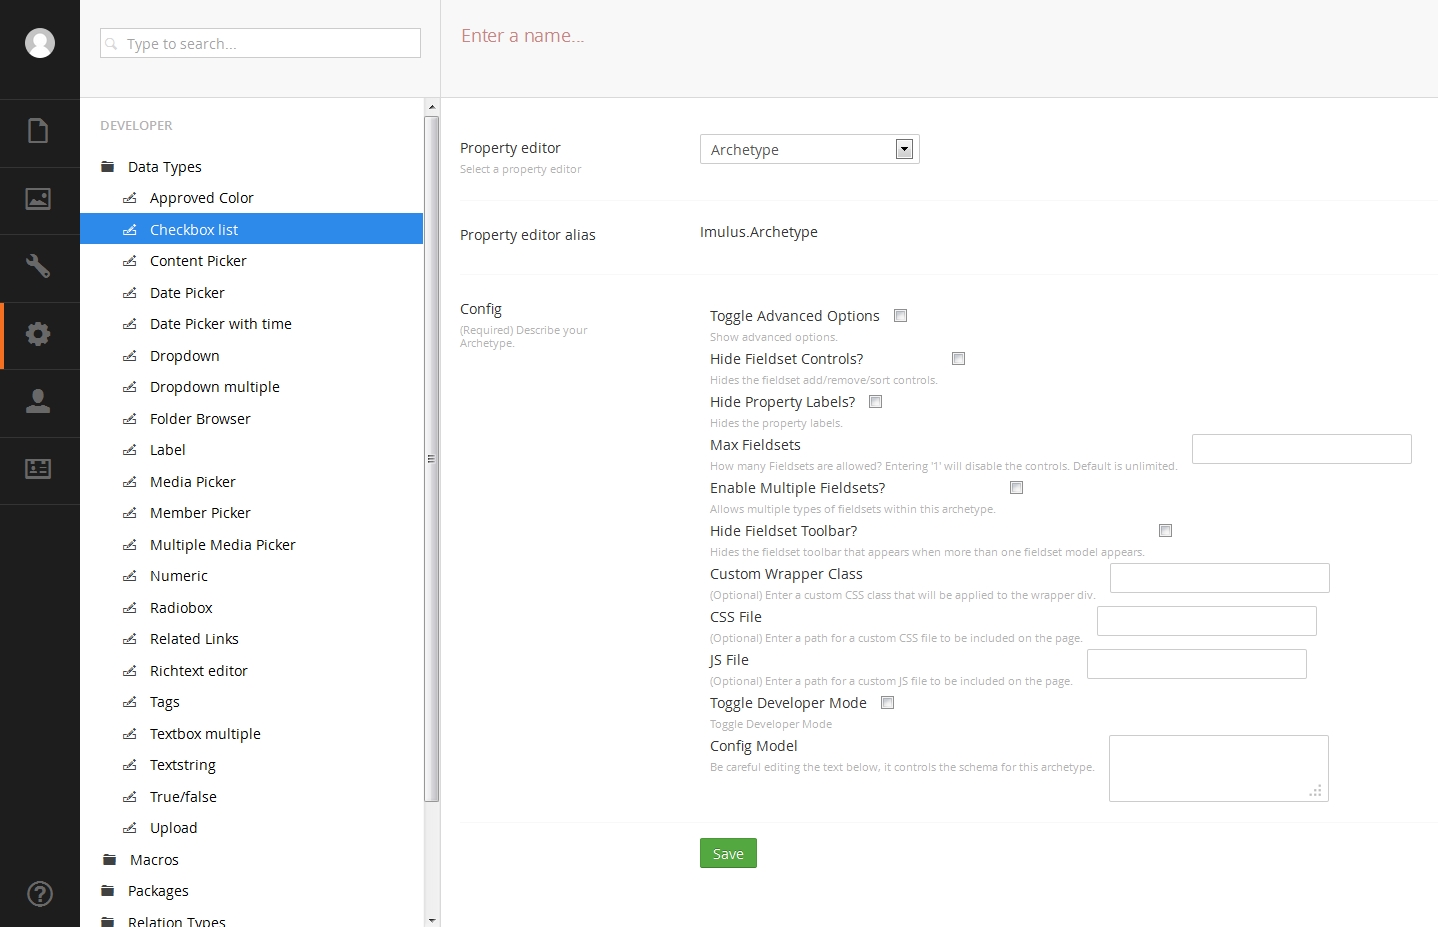Click the Max Fieldsets input field
1438x927 pixels.
pyautogui.click(x=1301, y=449)
